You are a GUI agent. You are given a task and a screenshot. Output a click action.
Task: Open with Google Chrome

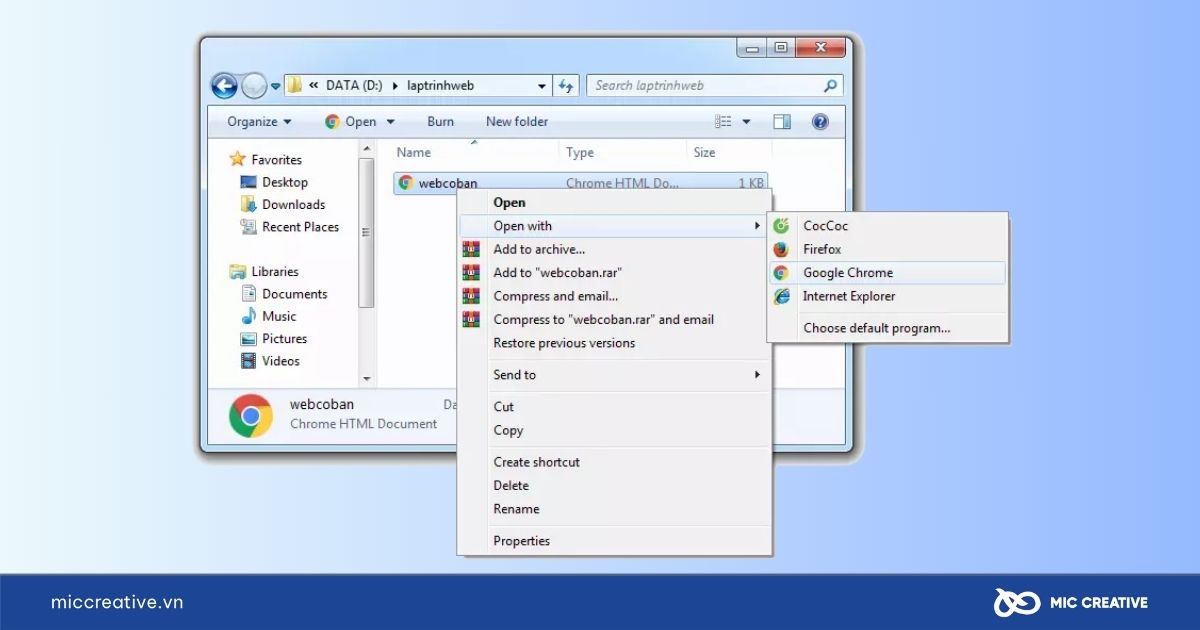(888, 273)
